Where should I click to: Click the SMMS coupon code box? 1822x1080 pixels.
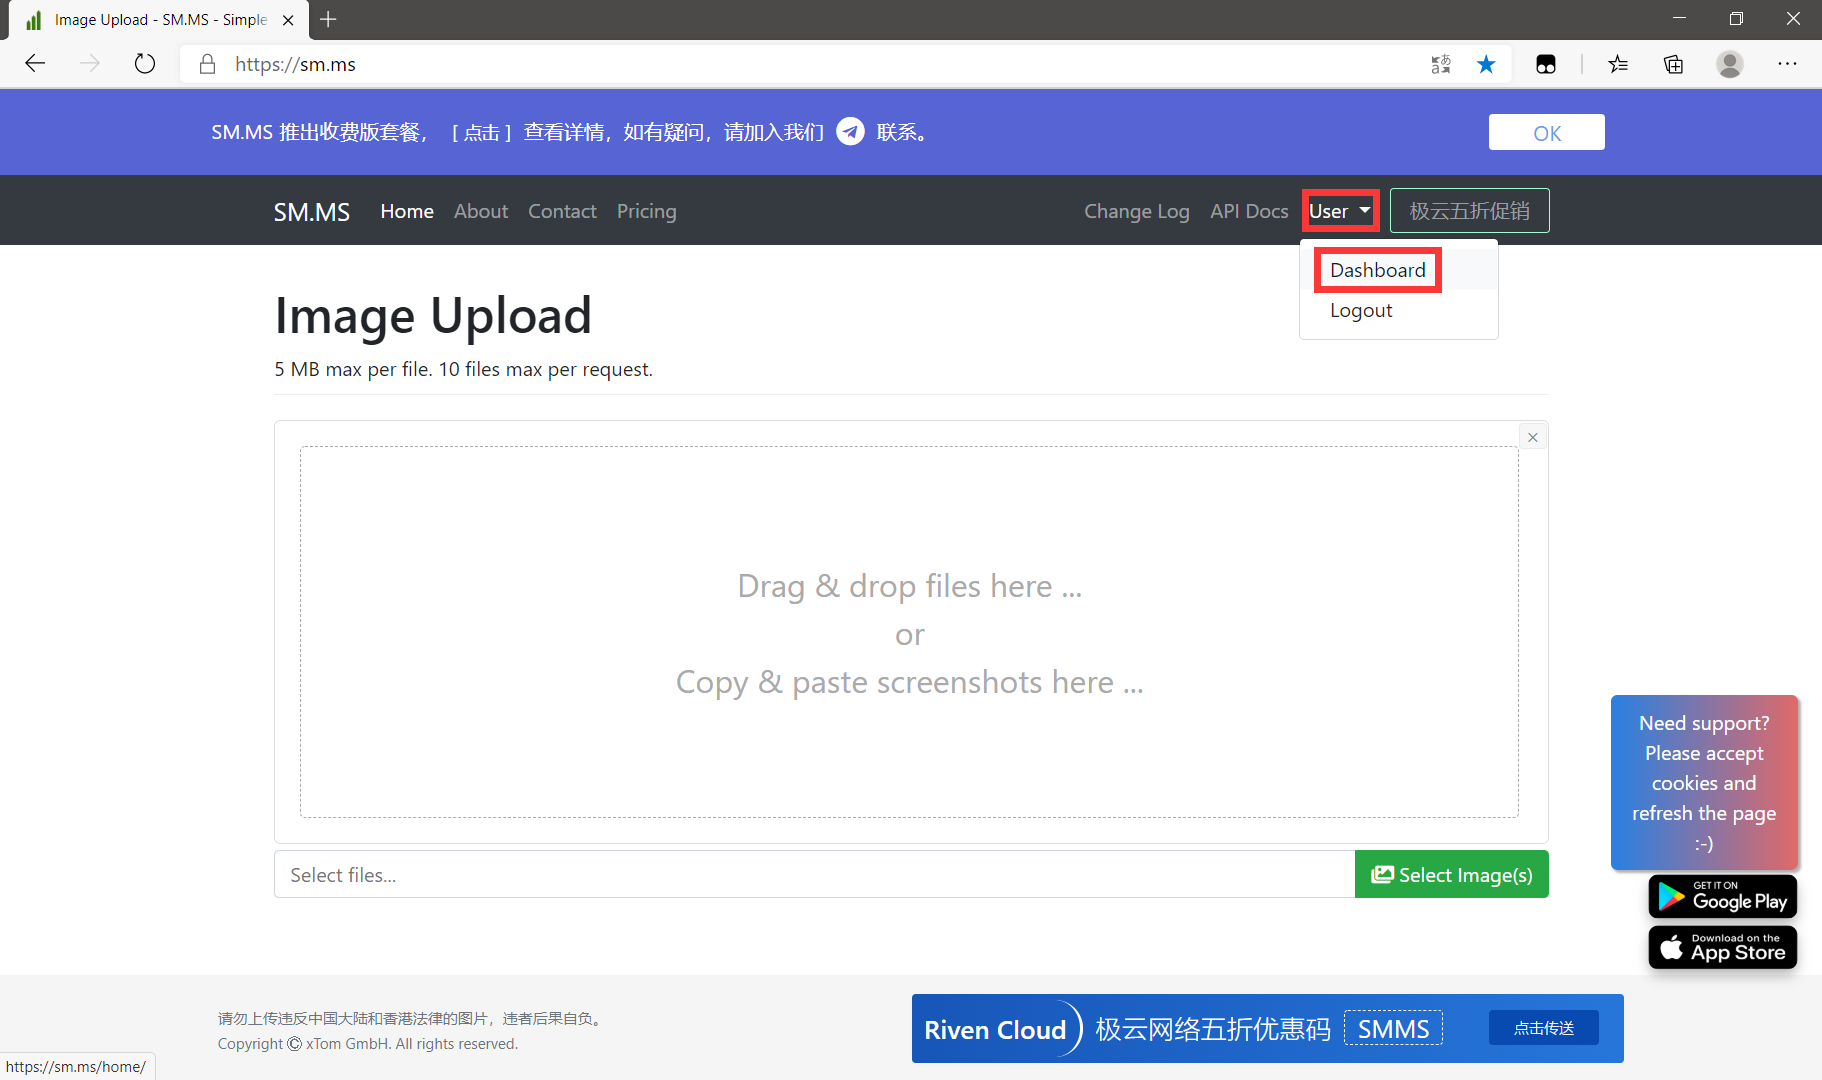click(1393, 1028)
